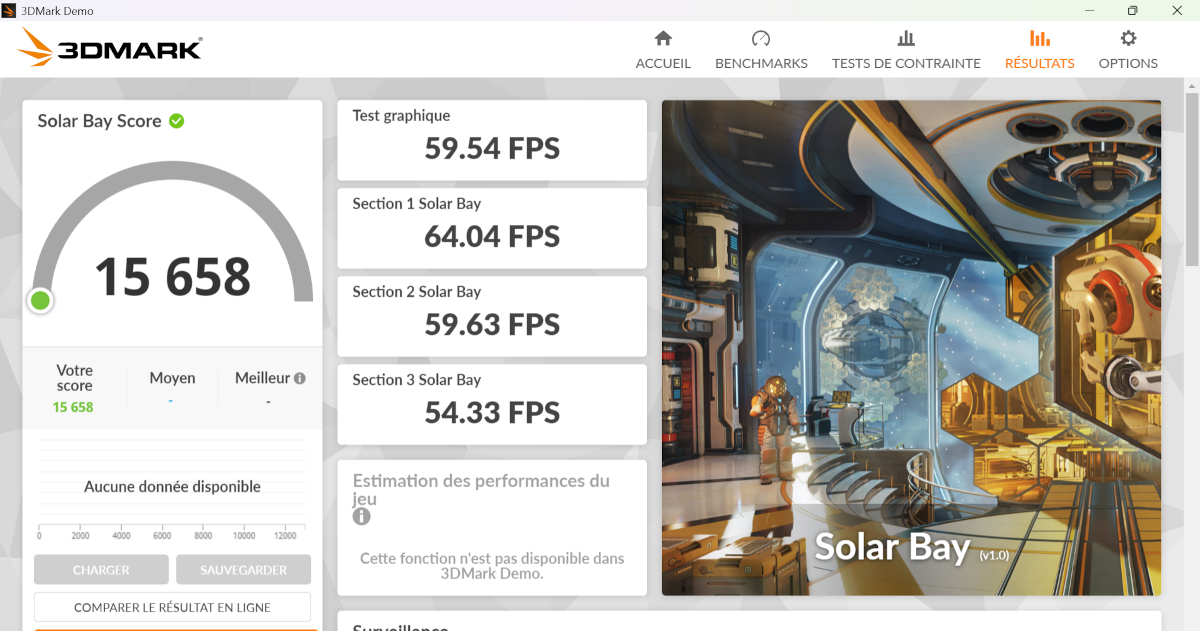The height and width of the screenshot is (631, 1200).
Task: Click the green marker dot on the score gauge
Action: pyautogui.click(x=40, y=300)
